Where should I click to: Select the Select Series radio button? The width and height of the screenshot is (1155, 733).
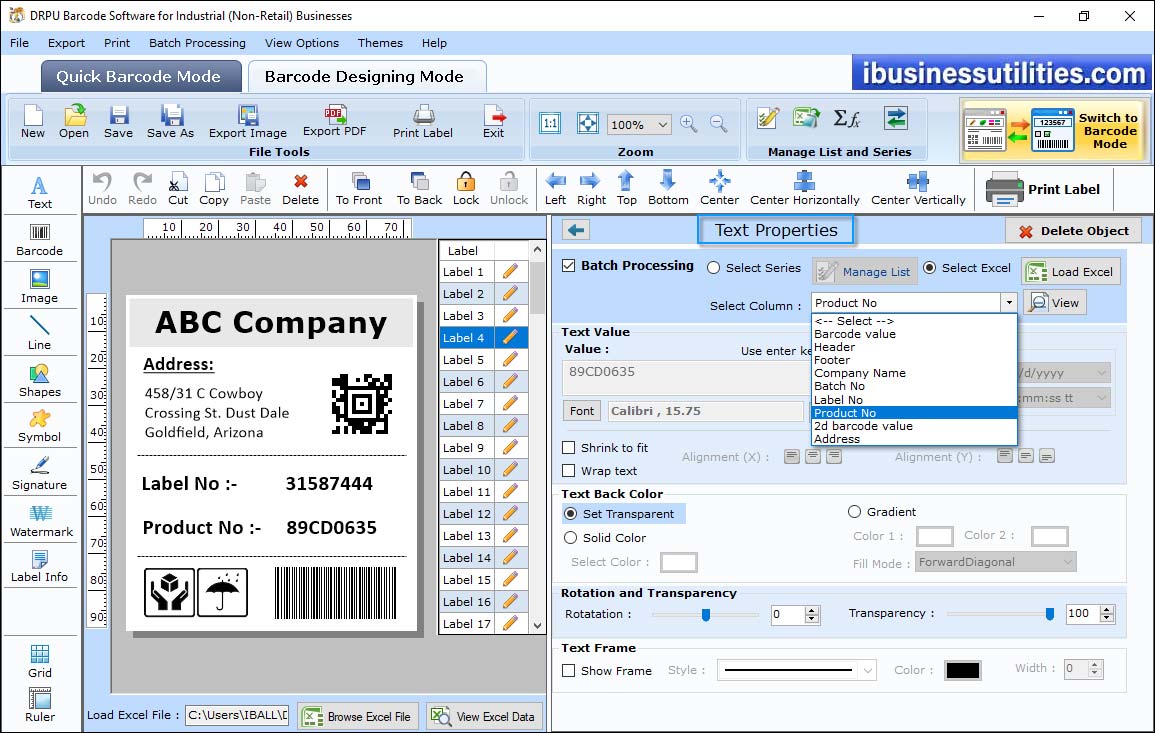(x=713, y=268)
